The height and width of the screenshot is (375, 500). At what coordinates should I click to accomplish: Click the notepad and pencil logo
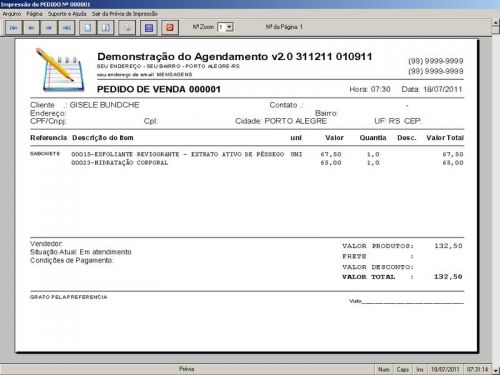60,70
